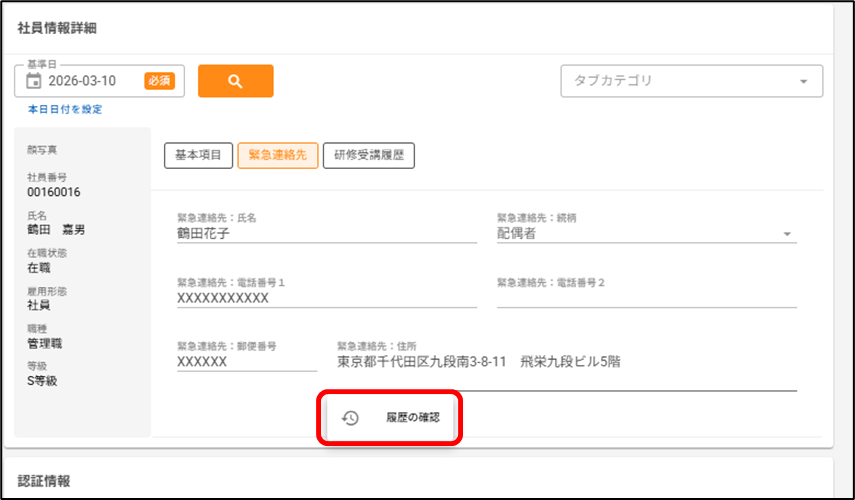Select the 緊急連絡先 tab

pos(277,155)
